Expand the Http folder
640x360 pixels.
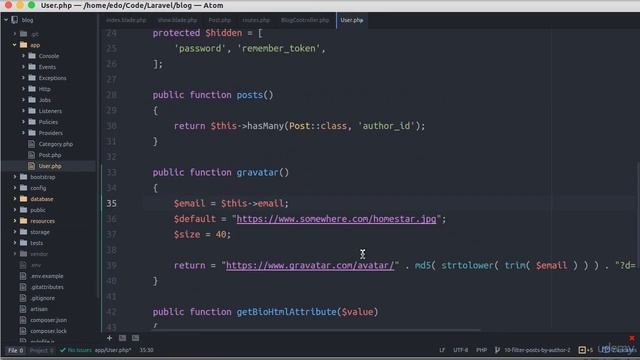[x=23, y=89]
